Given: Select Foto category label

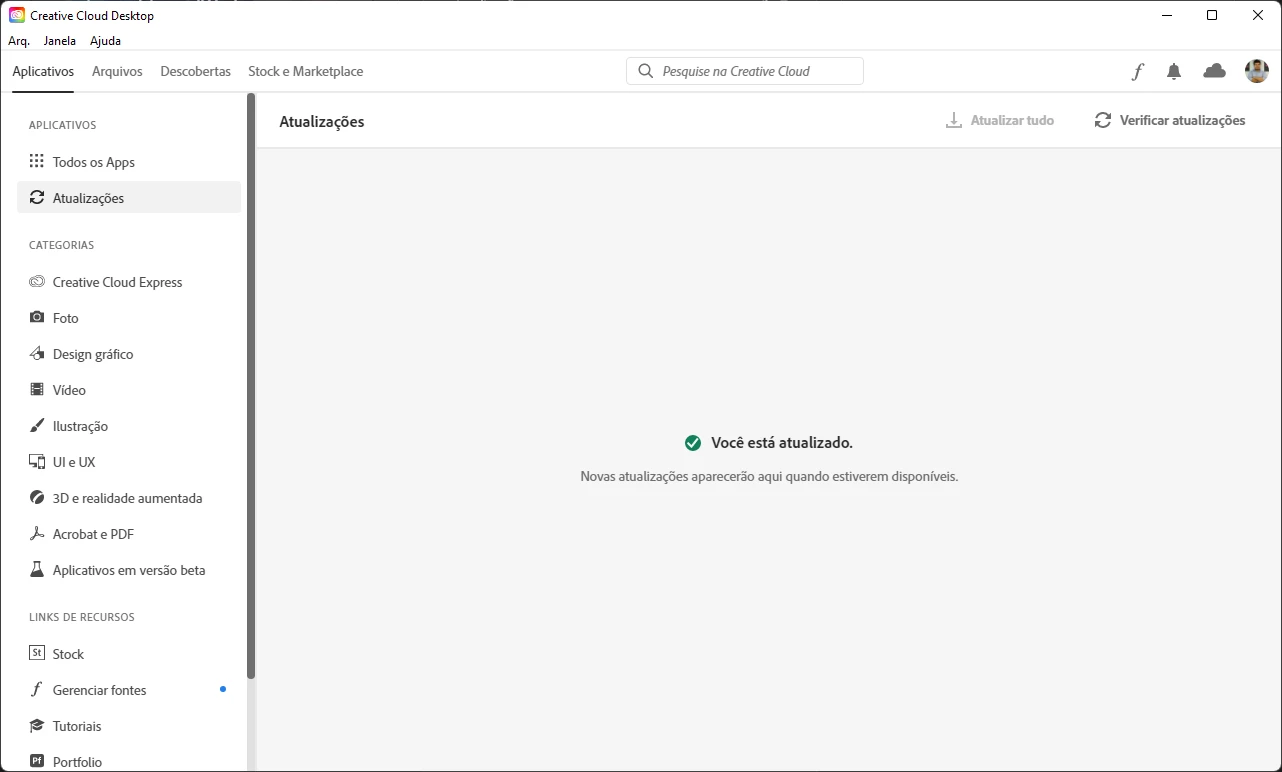Looking at the screenshot, I should point(66,318).
